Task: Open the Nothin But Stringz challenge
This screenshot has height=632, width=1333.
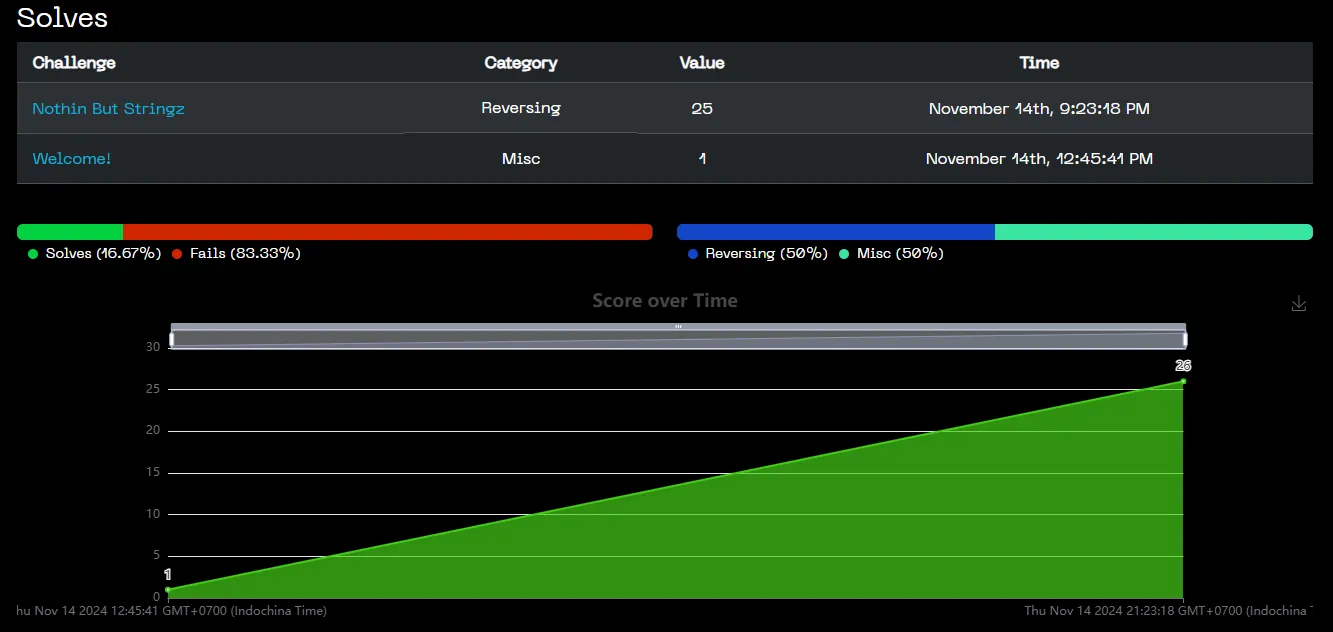Action: 108,108
